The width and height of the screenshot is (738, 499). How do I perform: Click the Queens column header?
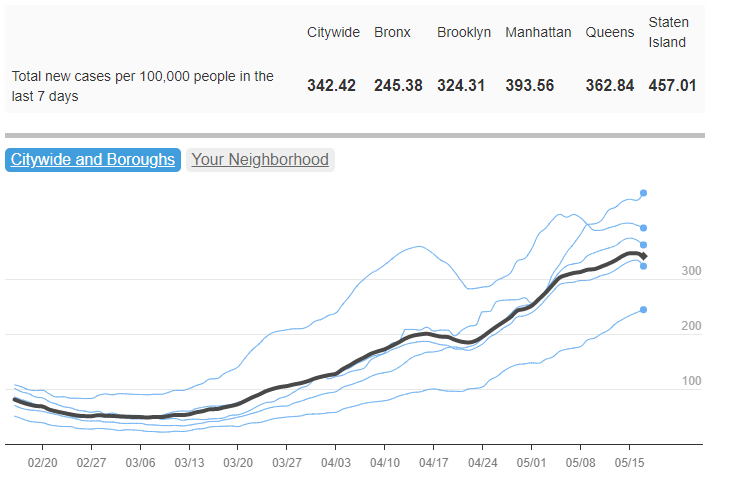coord(610,32)
